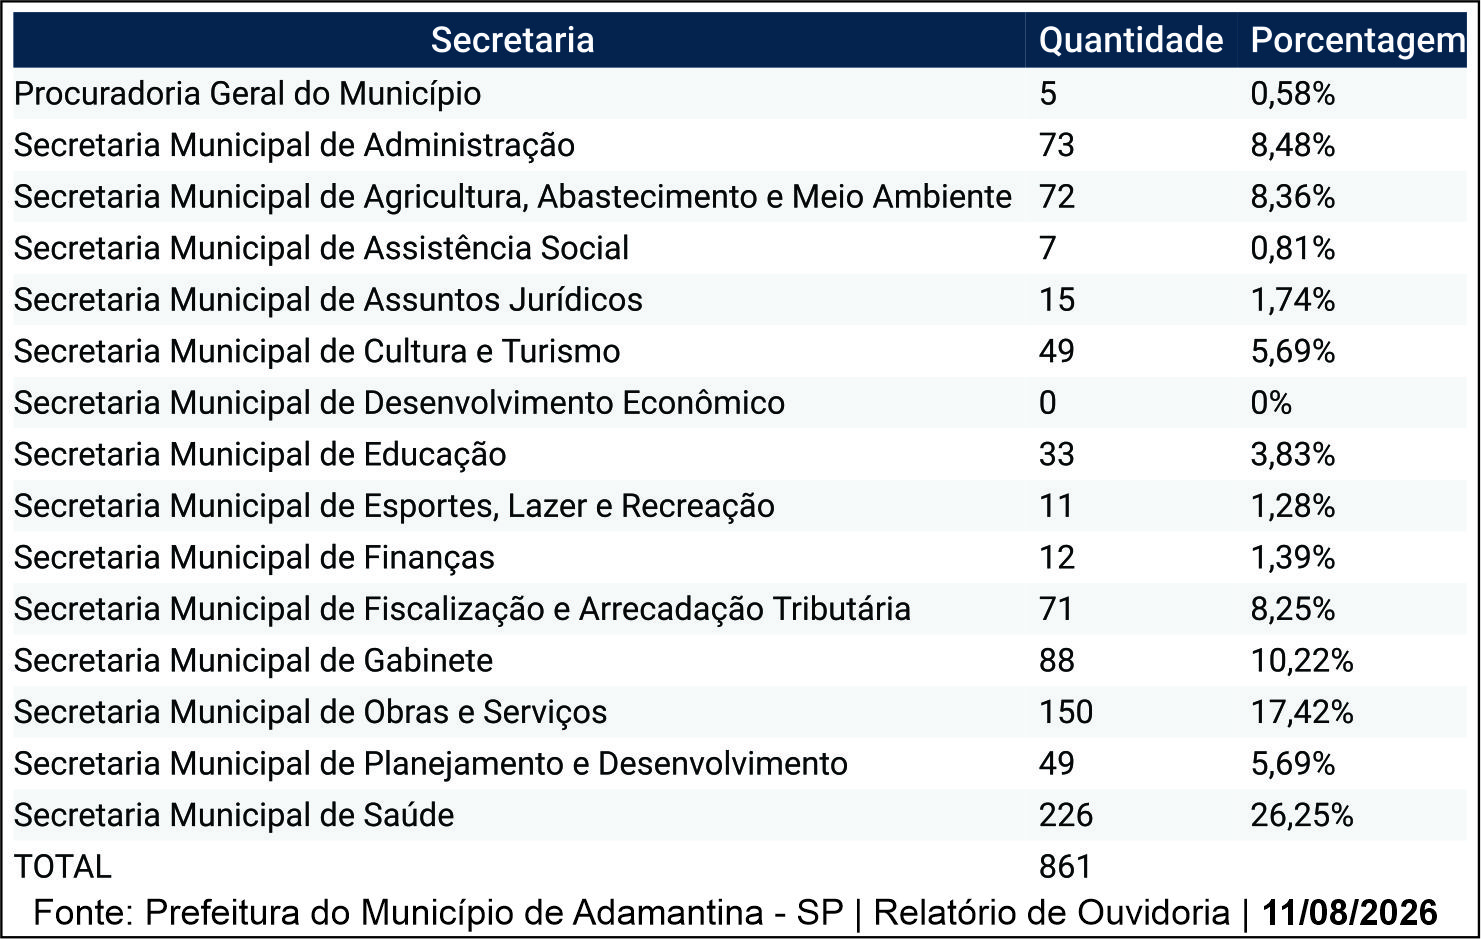
Task: Click the date 11/08/2026 in the footer
Action: [1350, 913]
